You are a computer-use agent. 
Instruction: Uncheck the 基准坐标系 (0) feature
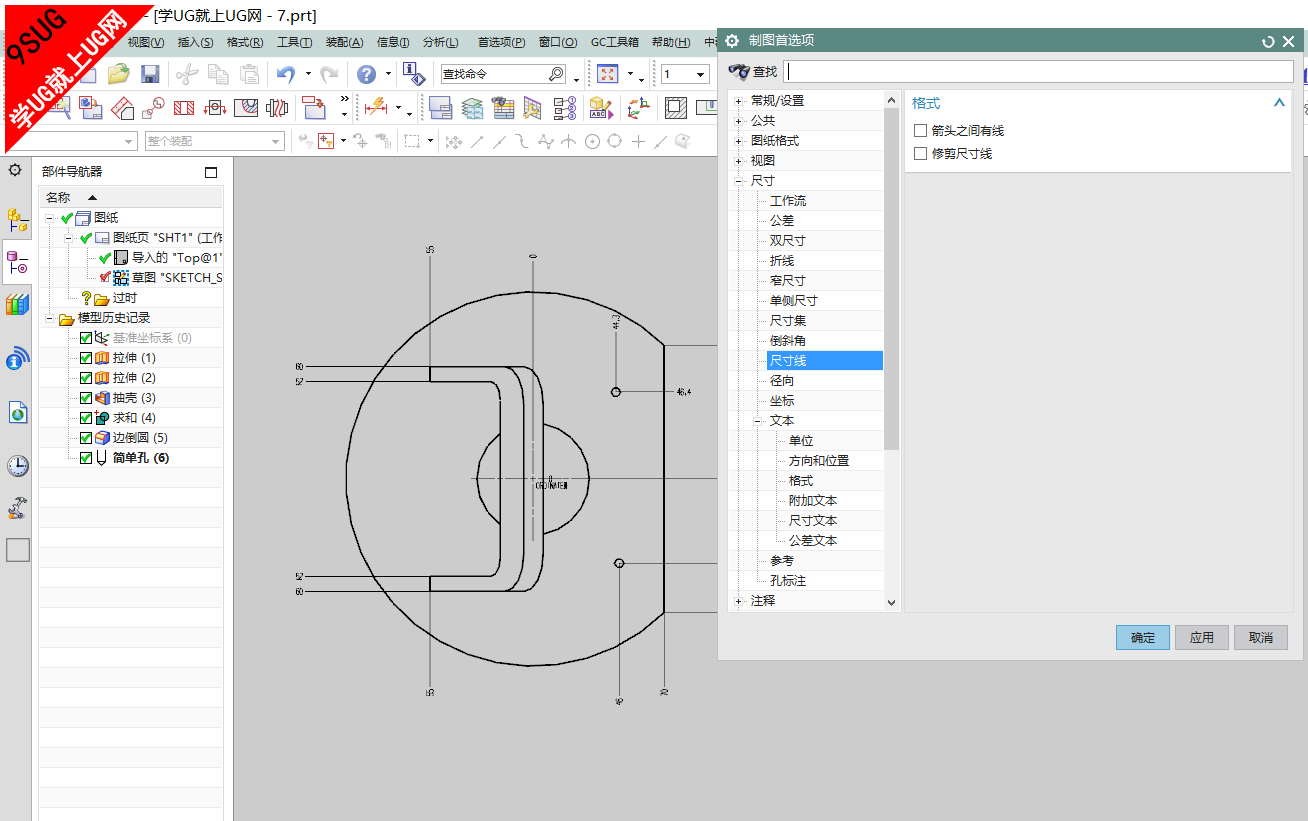(x=86, y=338)
